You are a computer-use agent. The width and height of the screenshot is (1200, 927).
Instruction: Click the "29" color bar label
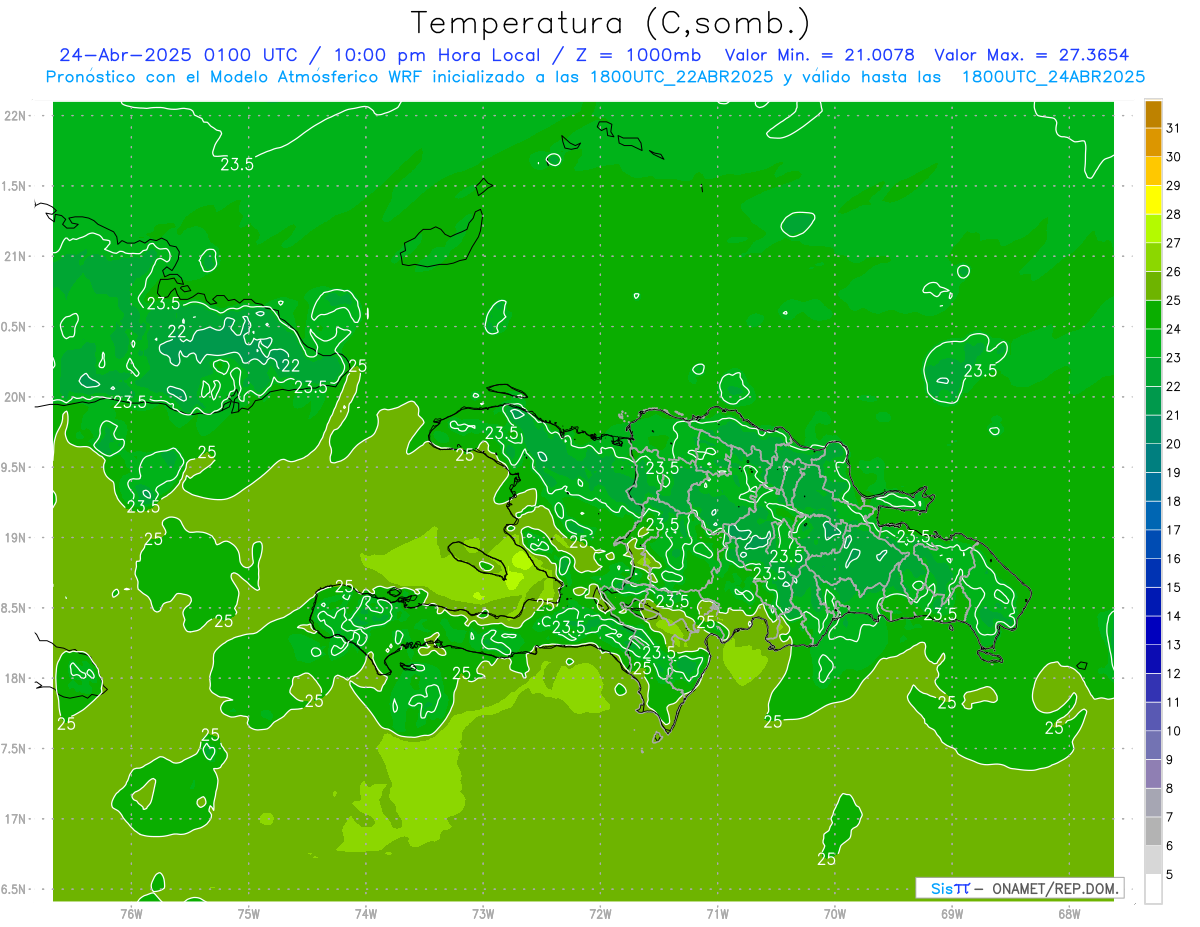click(x=1174, y=186)
